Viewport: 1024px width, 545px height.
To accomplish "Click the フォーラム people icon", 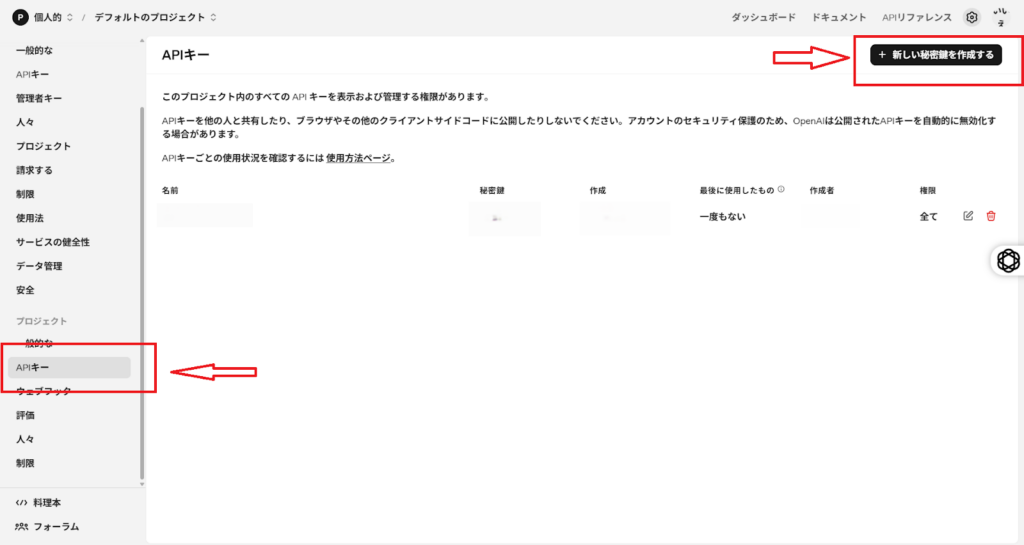I will pyautogui.click(x=22, y=526).
